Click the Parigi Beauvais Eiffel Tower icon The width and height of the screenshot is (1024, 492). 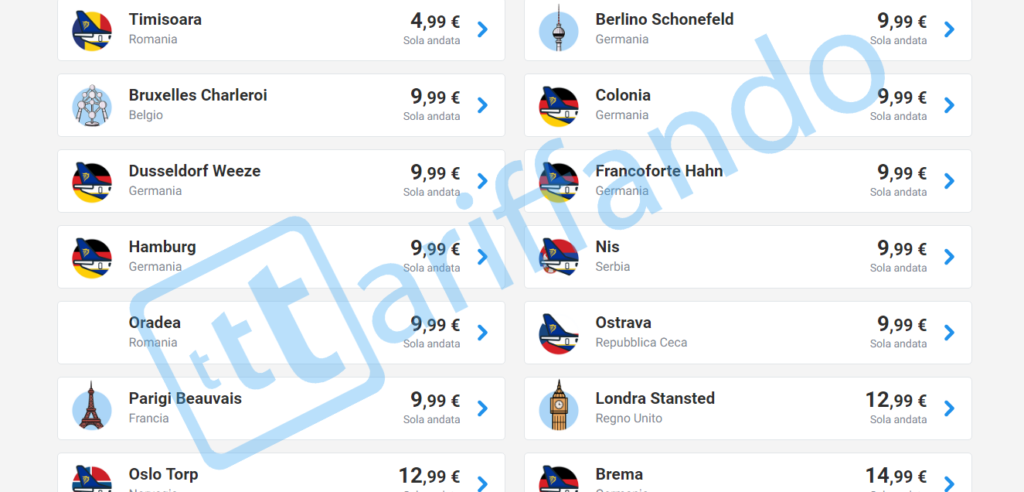tap(92, 408)
